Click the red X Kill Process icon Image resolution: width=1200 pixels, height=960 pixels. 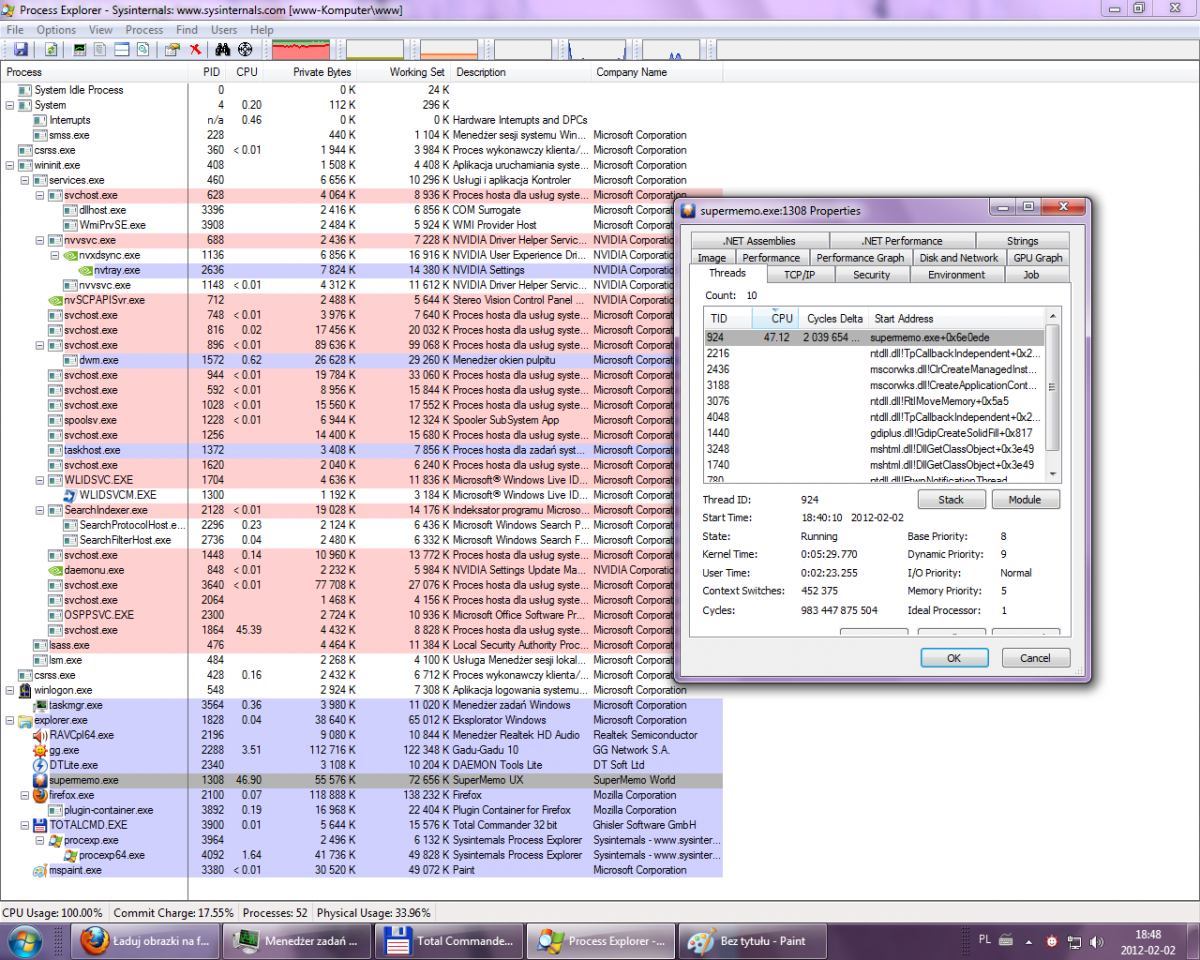click(x=196, y=49)
